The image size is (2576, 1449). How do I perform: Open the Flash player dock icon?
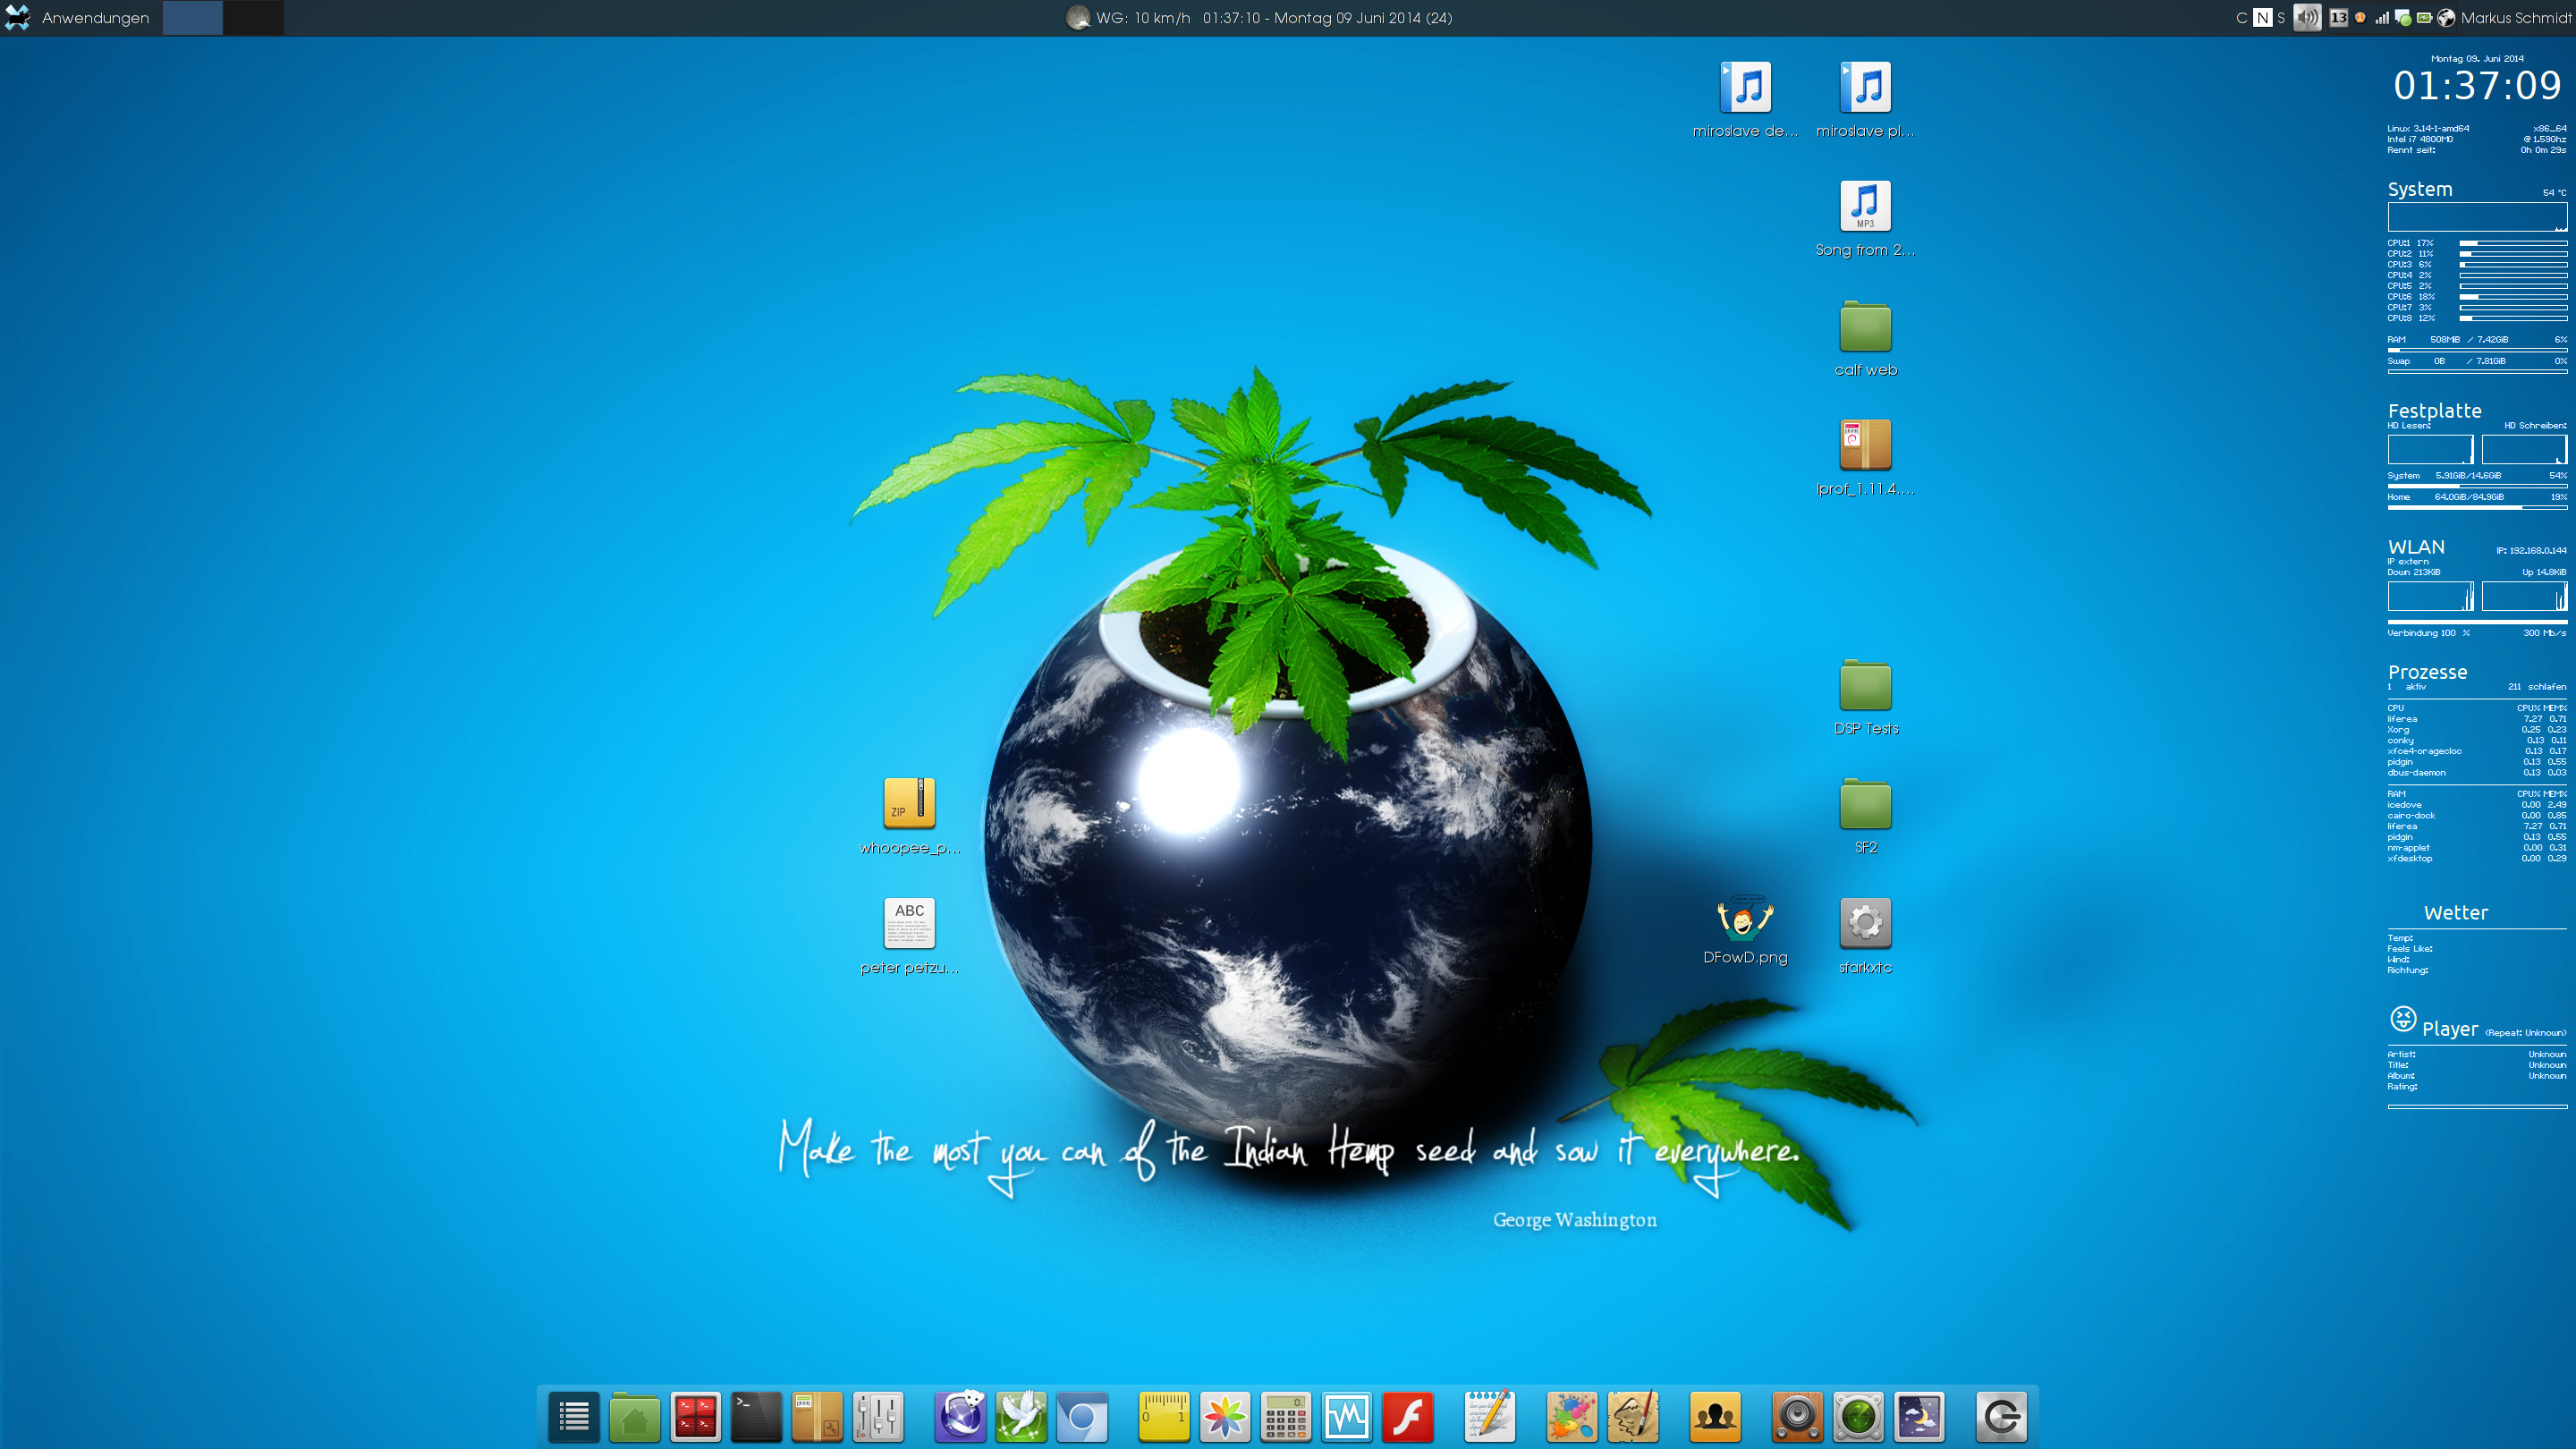(x=1408, y=1416)
